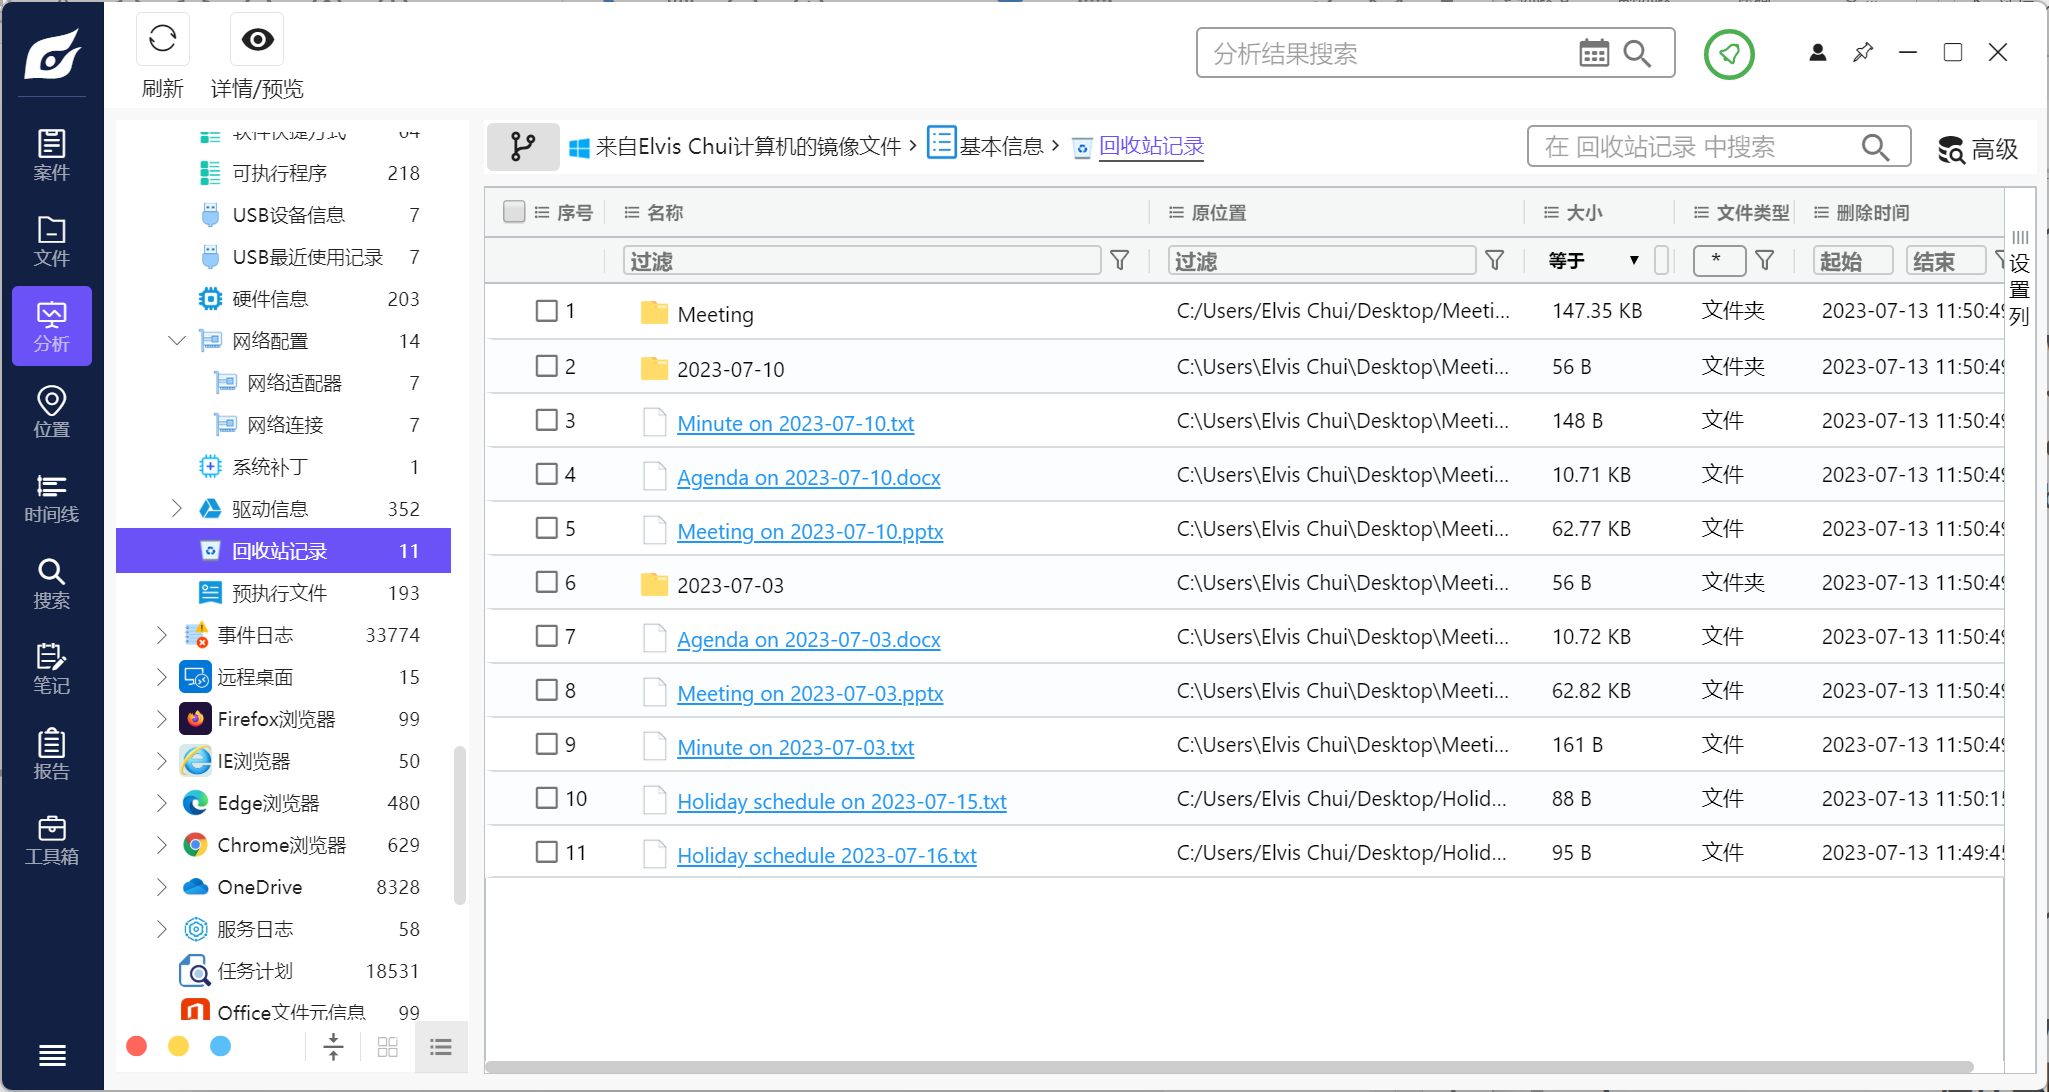Tick the checkbox for Meeting folder row
This screenshot has width=2049, height=1092.
pyautogui.click(x=546, y=311)
